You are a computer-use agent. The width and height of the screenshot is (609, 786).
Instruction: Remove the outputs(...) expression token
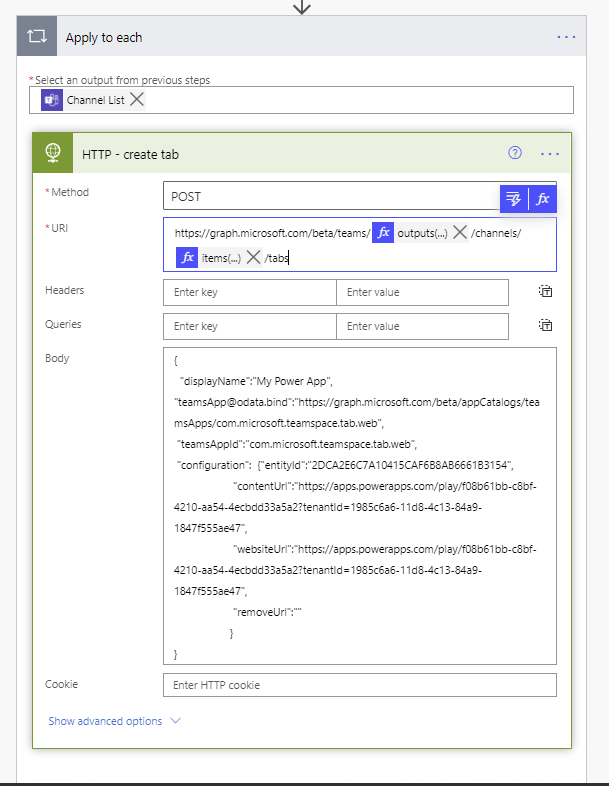pos(460,232)
